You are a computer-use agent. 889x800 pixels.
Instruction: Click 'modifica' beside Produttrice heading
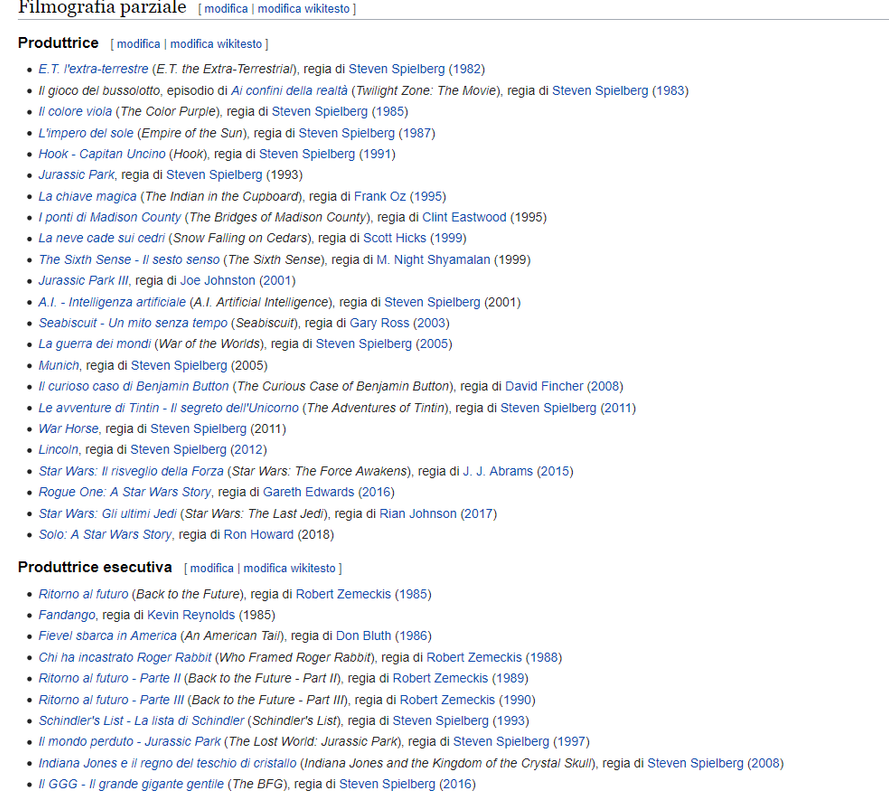pos(138,44)
